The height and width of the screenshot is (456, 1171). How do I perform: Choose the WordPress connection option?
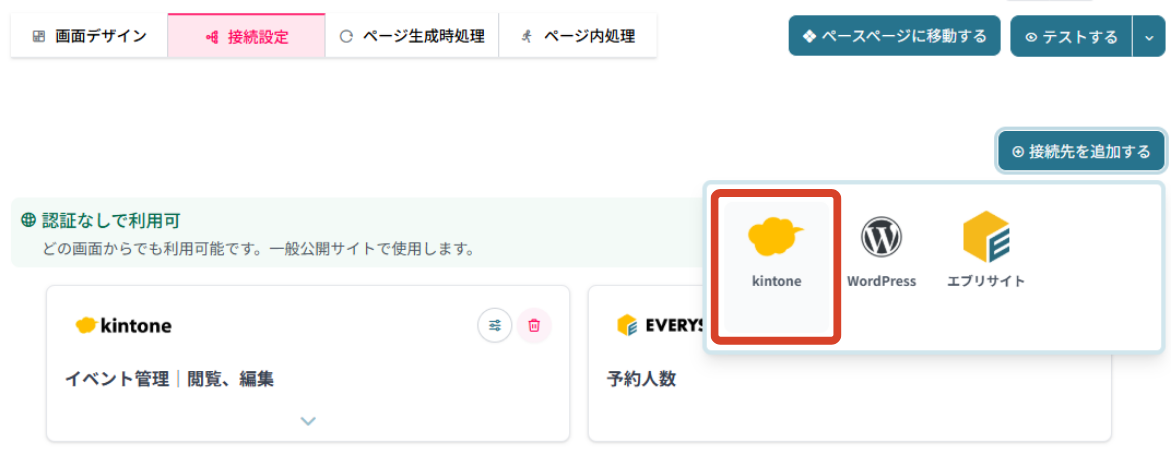point(881,255)
